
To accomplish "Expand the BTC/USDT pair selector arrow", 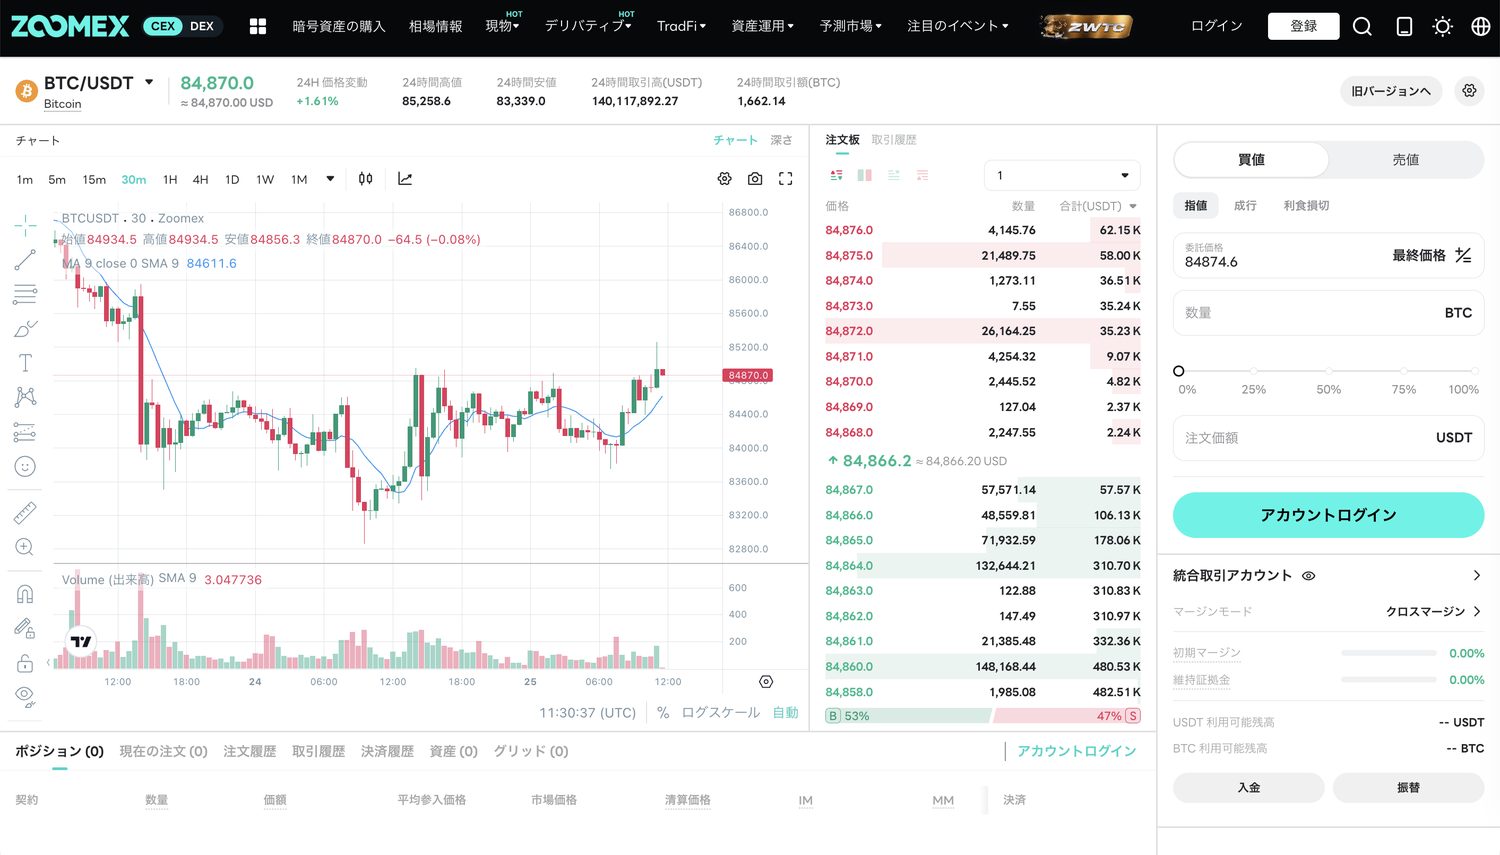I will 149,82.
